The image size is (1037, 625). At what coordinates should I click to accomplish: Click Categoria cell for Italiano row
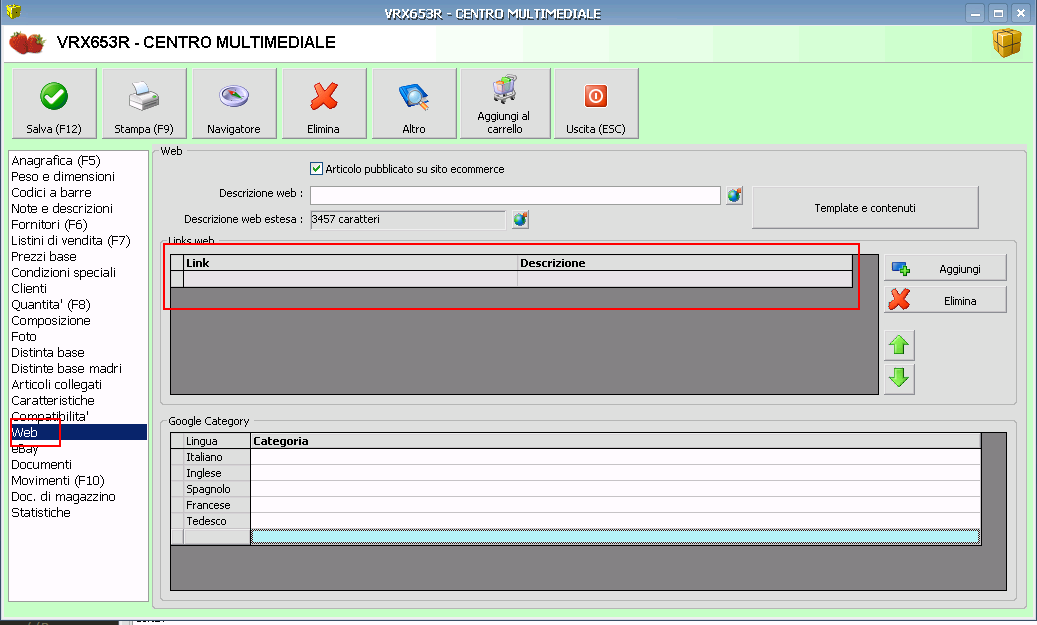coord(615,457)
